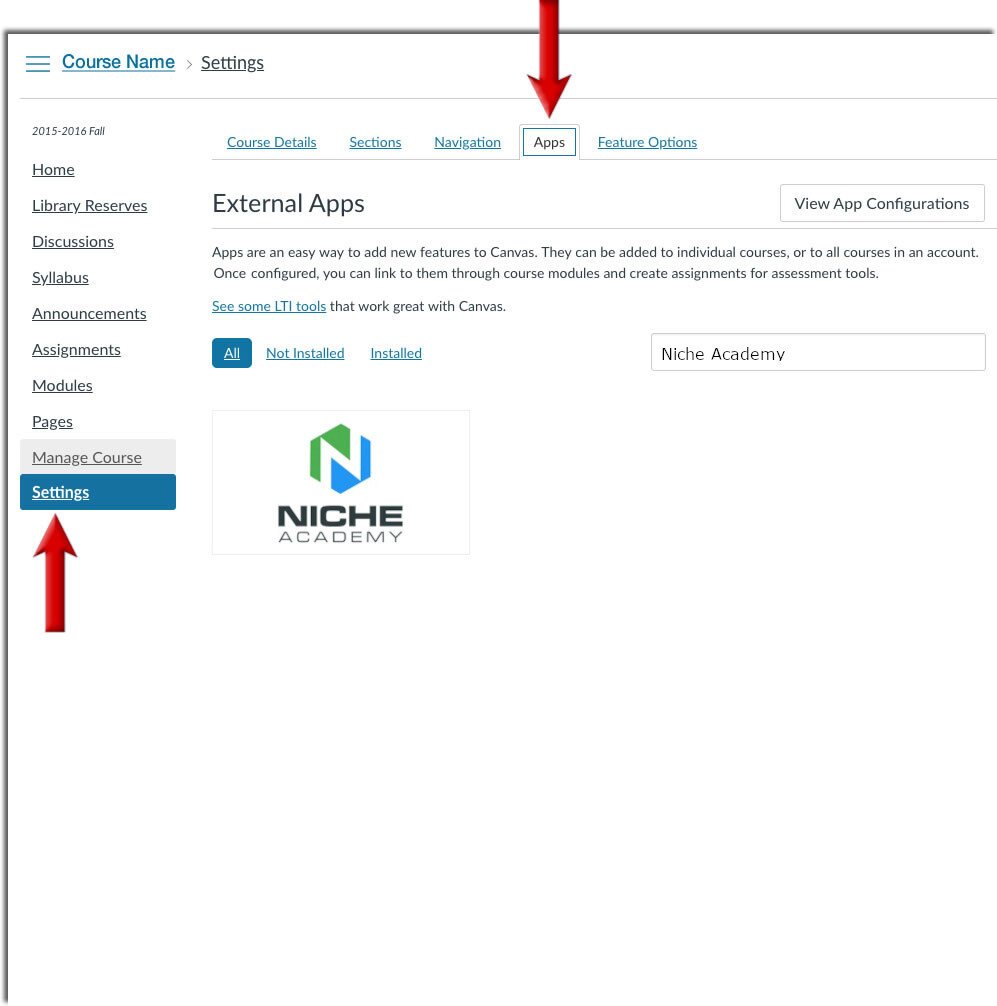This screenshot has width=997, height=1006.
Task: Go to the course Home page
Action: pos(53,169)
